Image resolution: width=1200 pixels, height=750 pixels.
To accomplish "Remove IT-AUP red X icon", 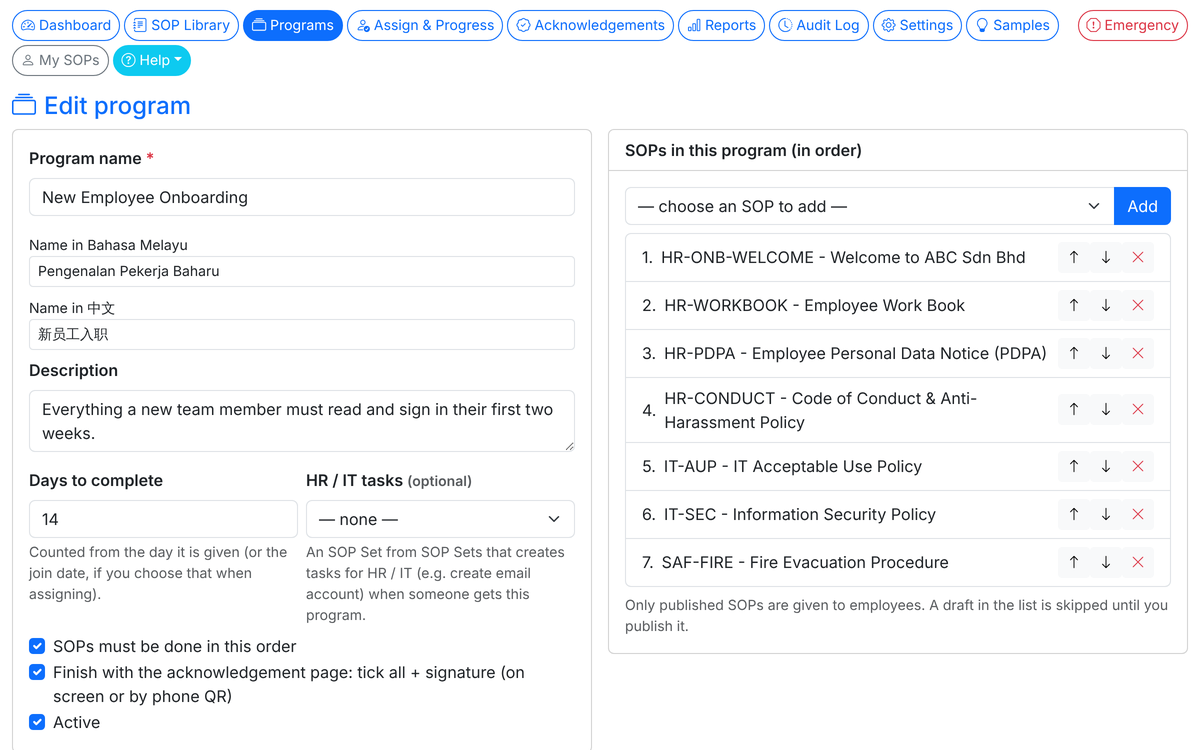I will click(x=1138, y=467).
